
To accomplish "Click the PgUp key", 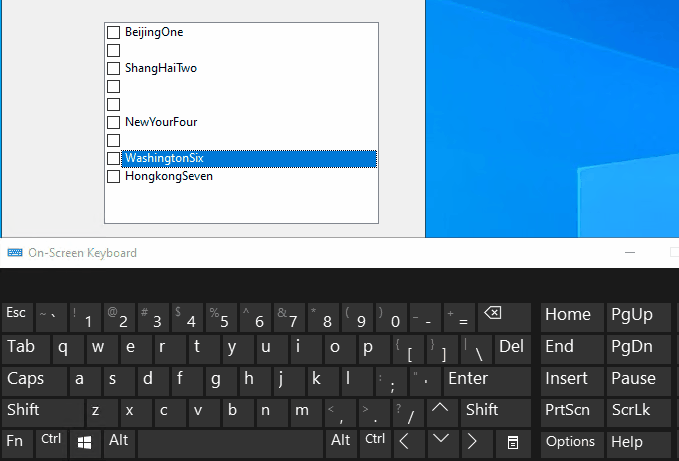I will point(638,317).
